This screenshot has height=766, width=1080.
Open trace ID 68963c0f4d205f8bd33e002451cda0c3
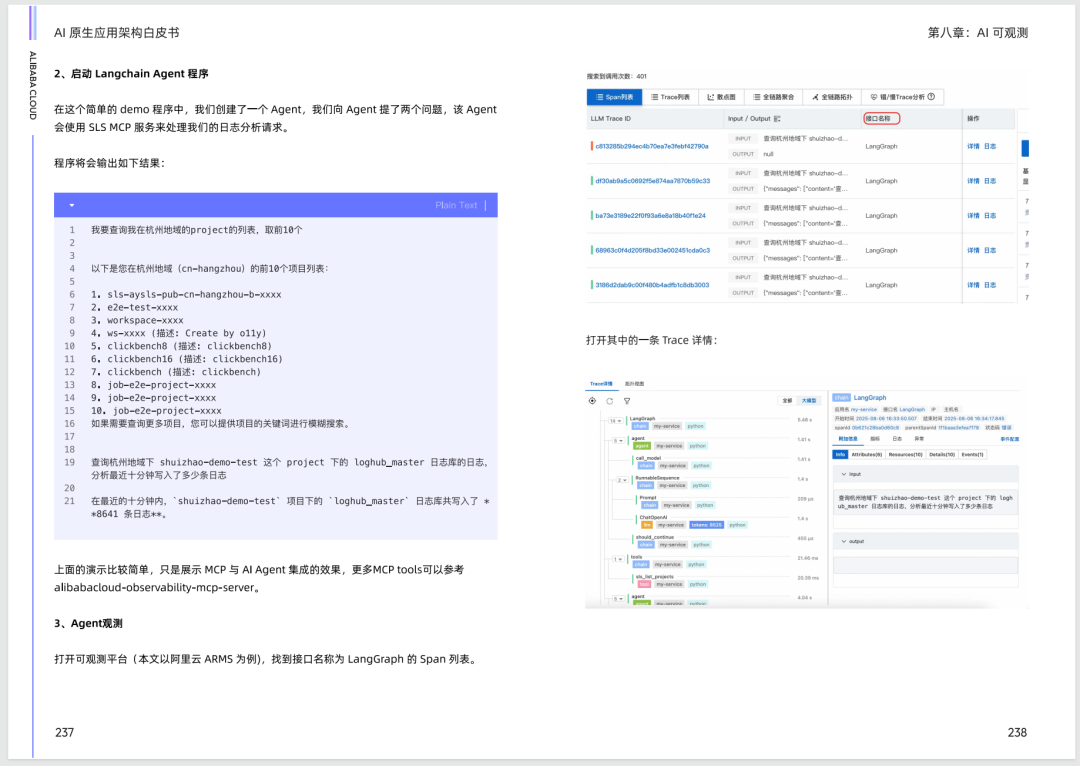click(x=652, y=250)
